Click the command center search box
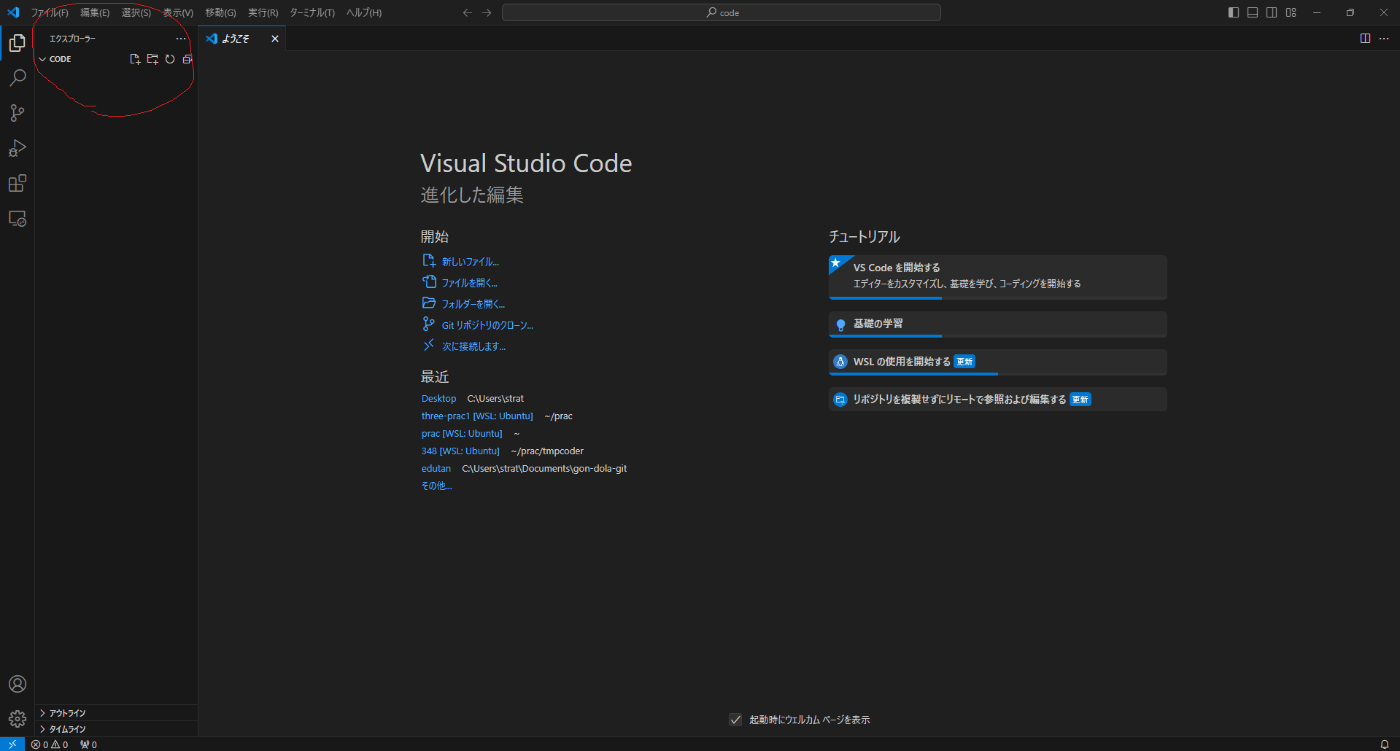The height and width of the screenshot is (751, 1400). coord(721,12)
